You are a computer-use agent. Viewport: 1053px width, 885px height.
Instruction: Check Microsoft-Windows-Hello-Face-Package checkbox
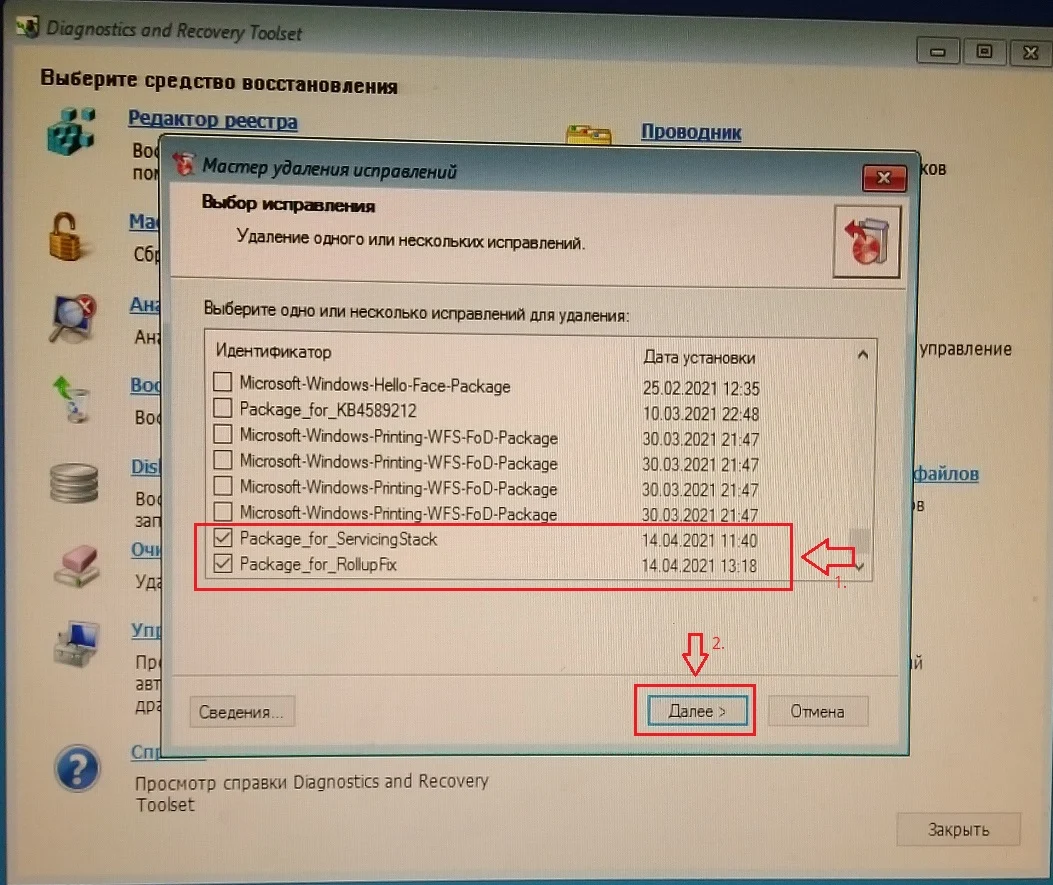(222, 382)
